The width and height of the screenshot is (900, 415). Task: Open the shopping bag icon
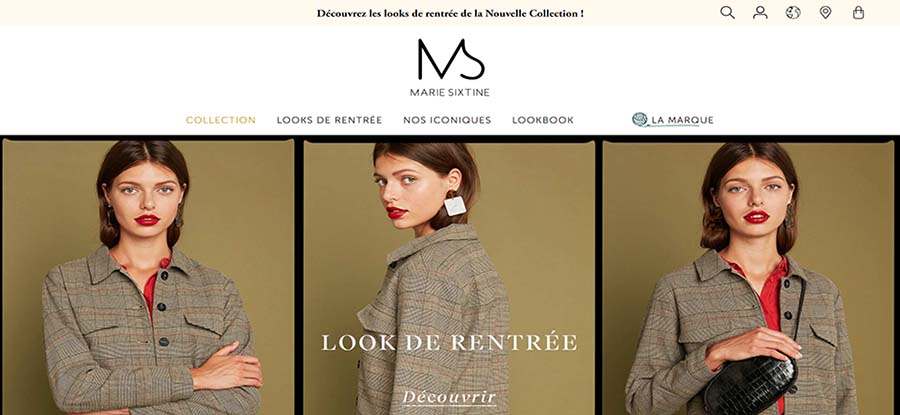858,13
